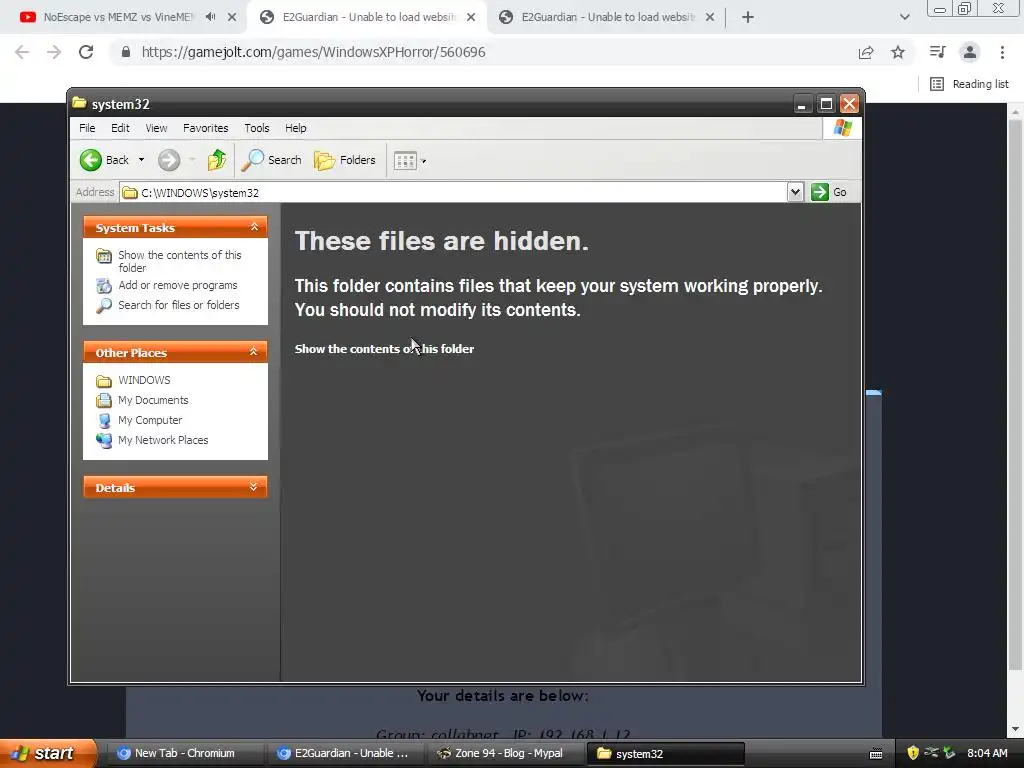1024x768 pixels.
Task: Toggle the Folders pane button
Action: tap(345, 160)
